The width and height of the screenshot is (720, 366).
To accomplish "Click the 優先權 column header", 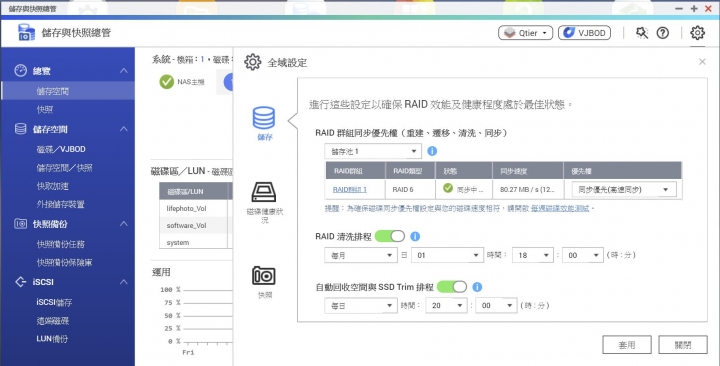I will click(x=622, y=171).
